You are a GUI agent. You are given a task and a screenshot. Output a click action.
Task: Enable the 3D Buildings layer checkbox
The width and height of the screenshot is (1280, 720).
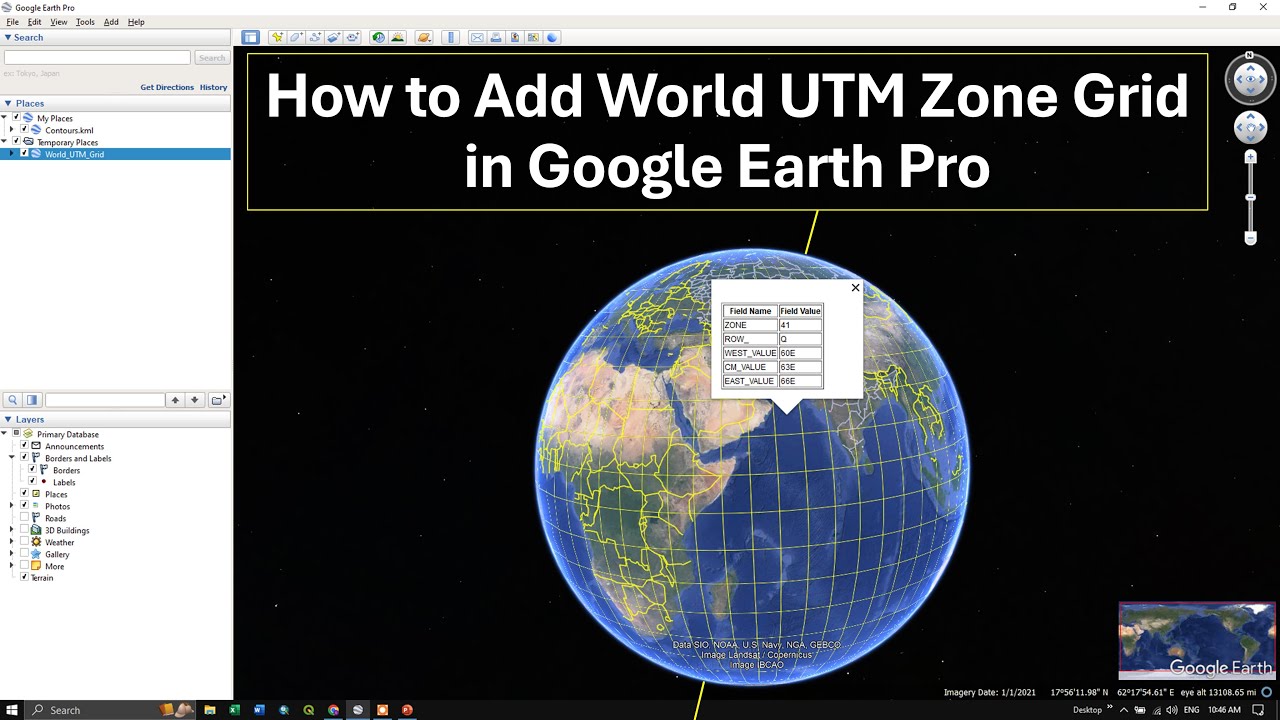point(24,530)
